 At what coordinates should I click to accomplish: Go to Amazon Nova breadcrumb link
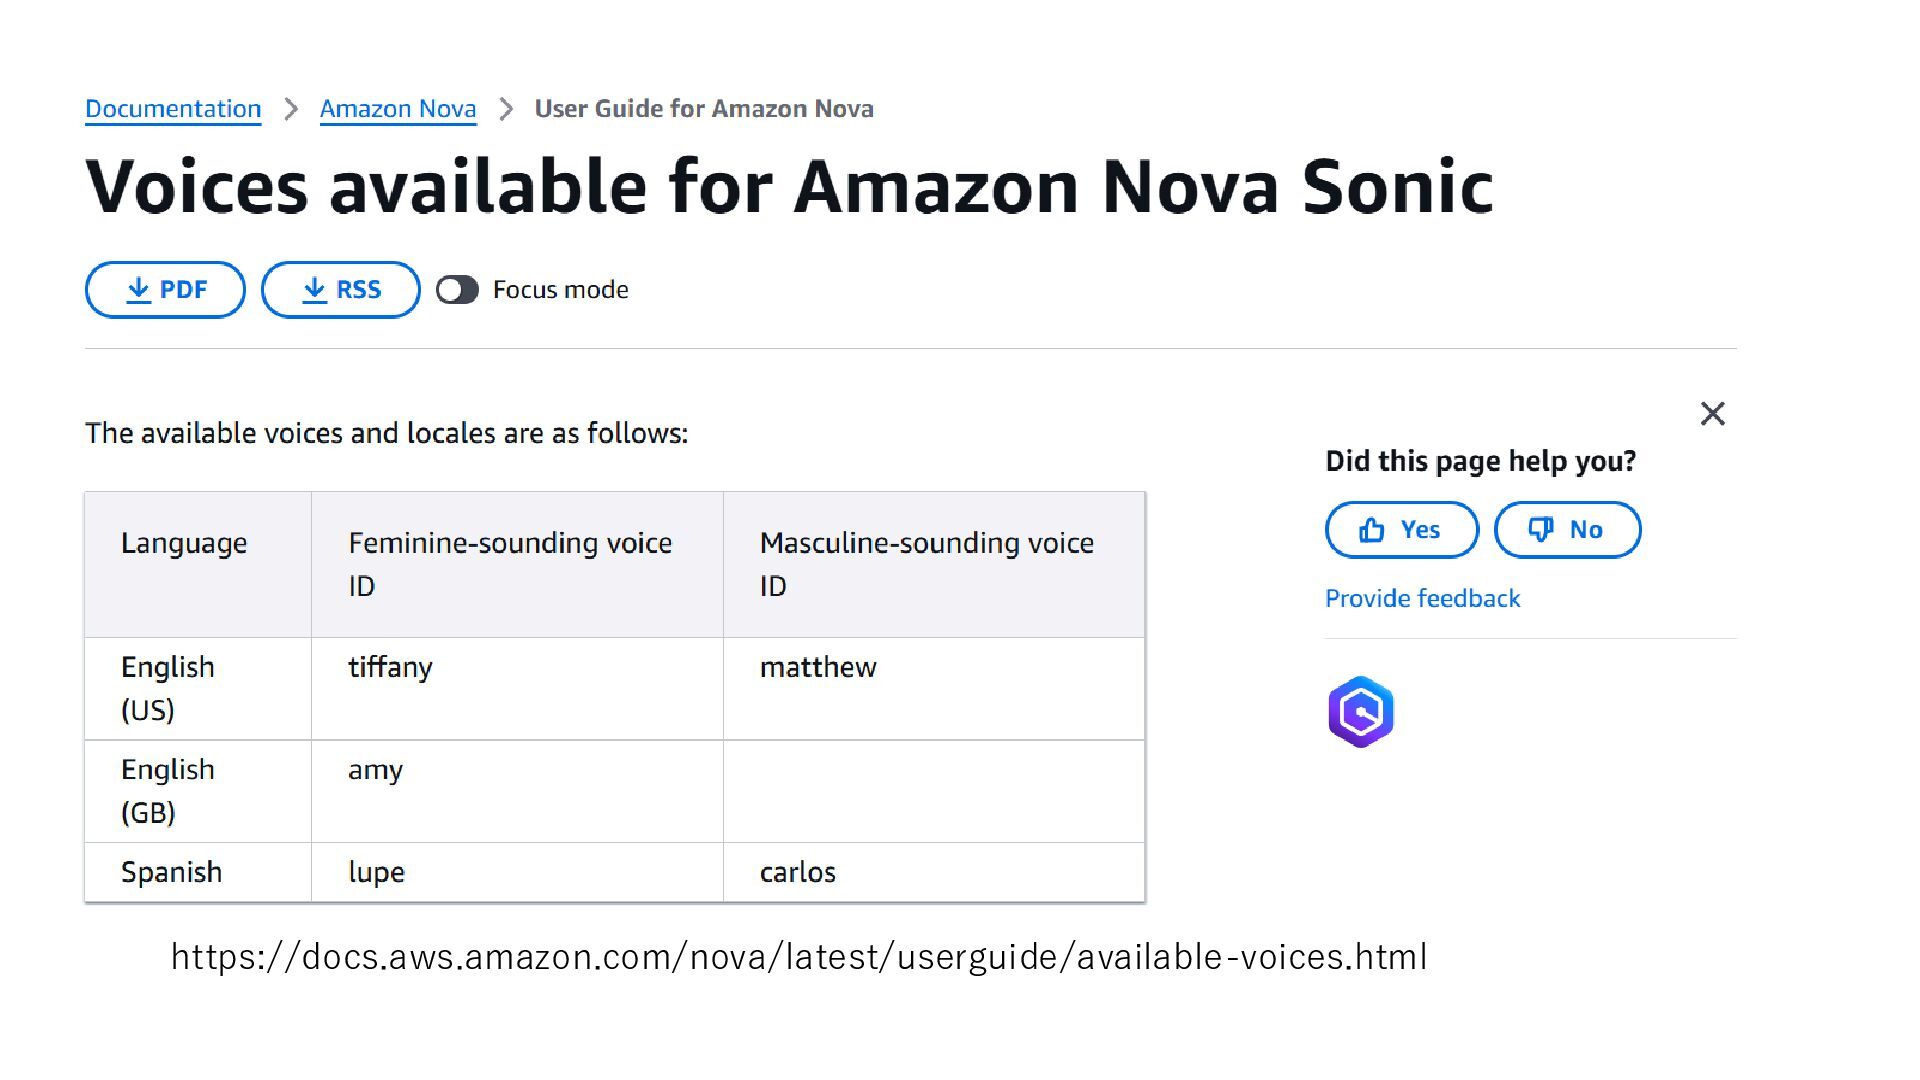[398, 109]
